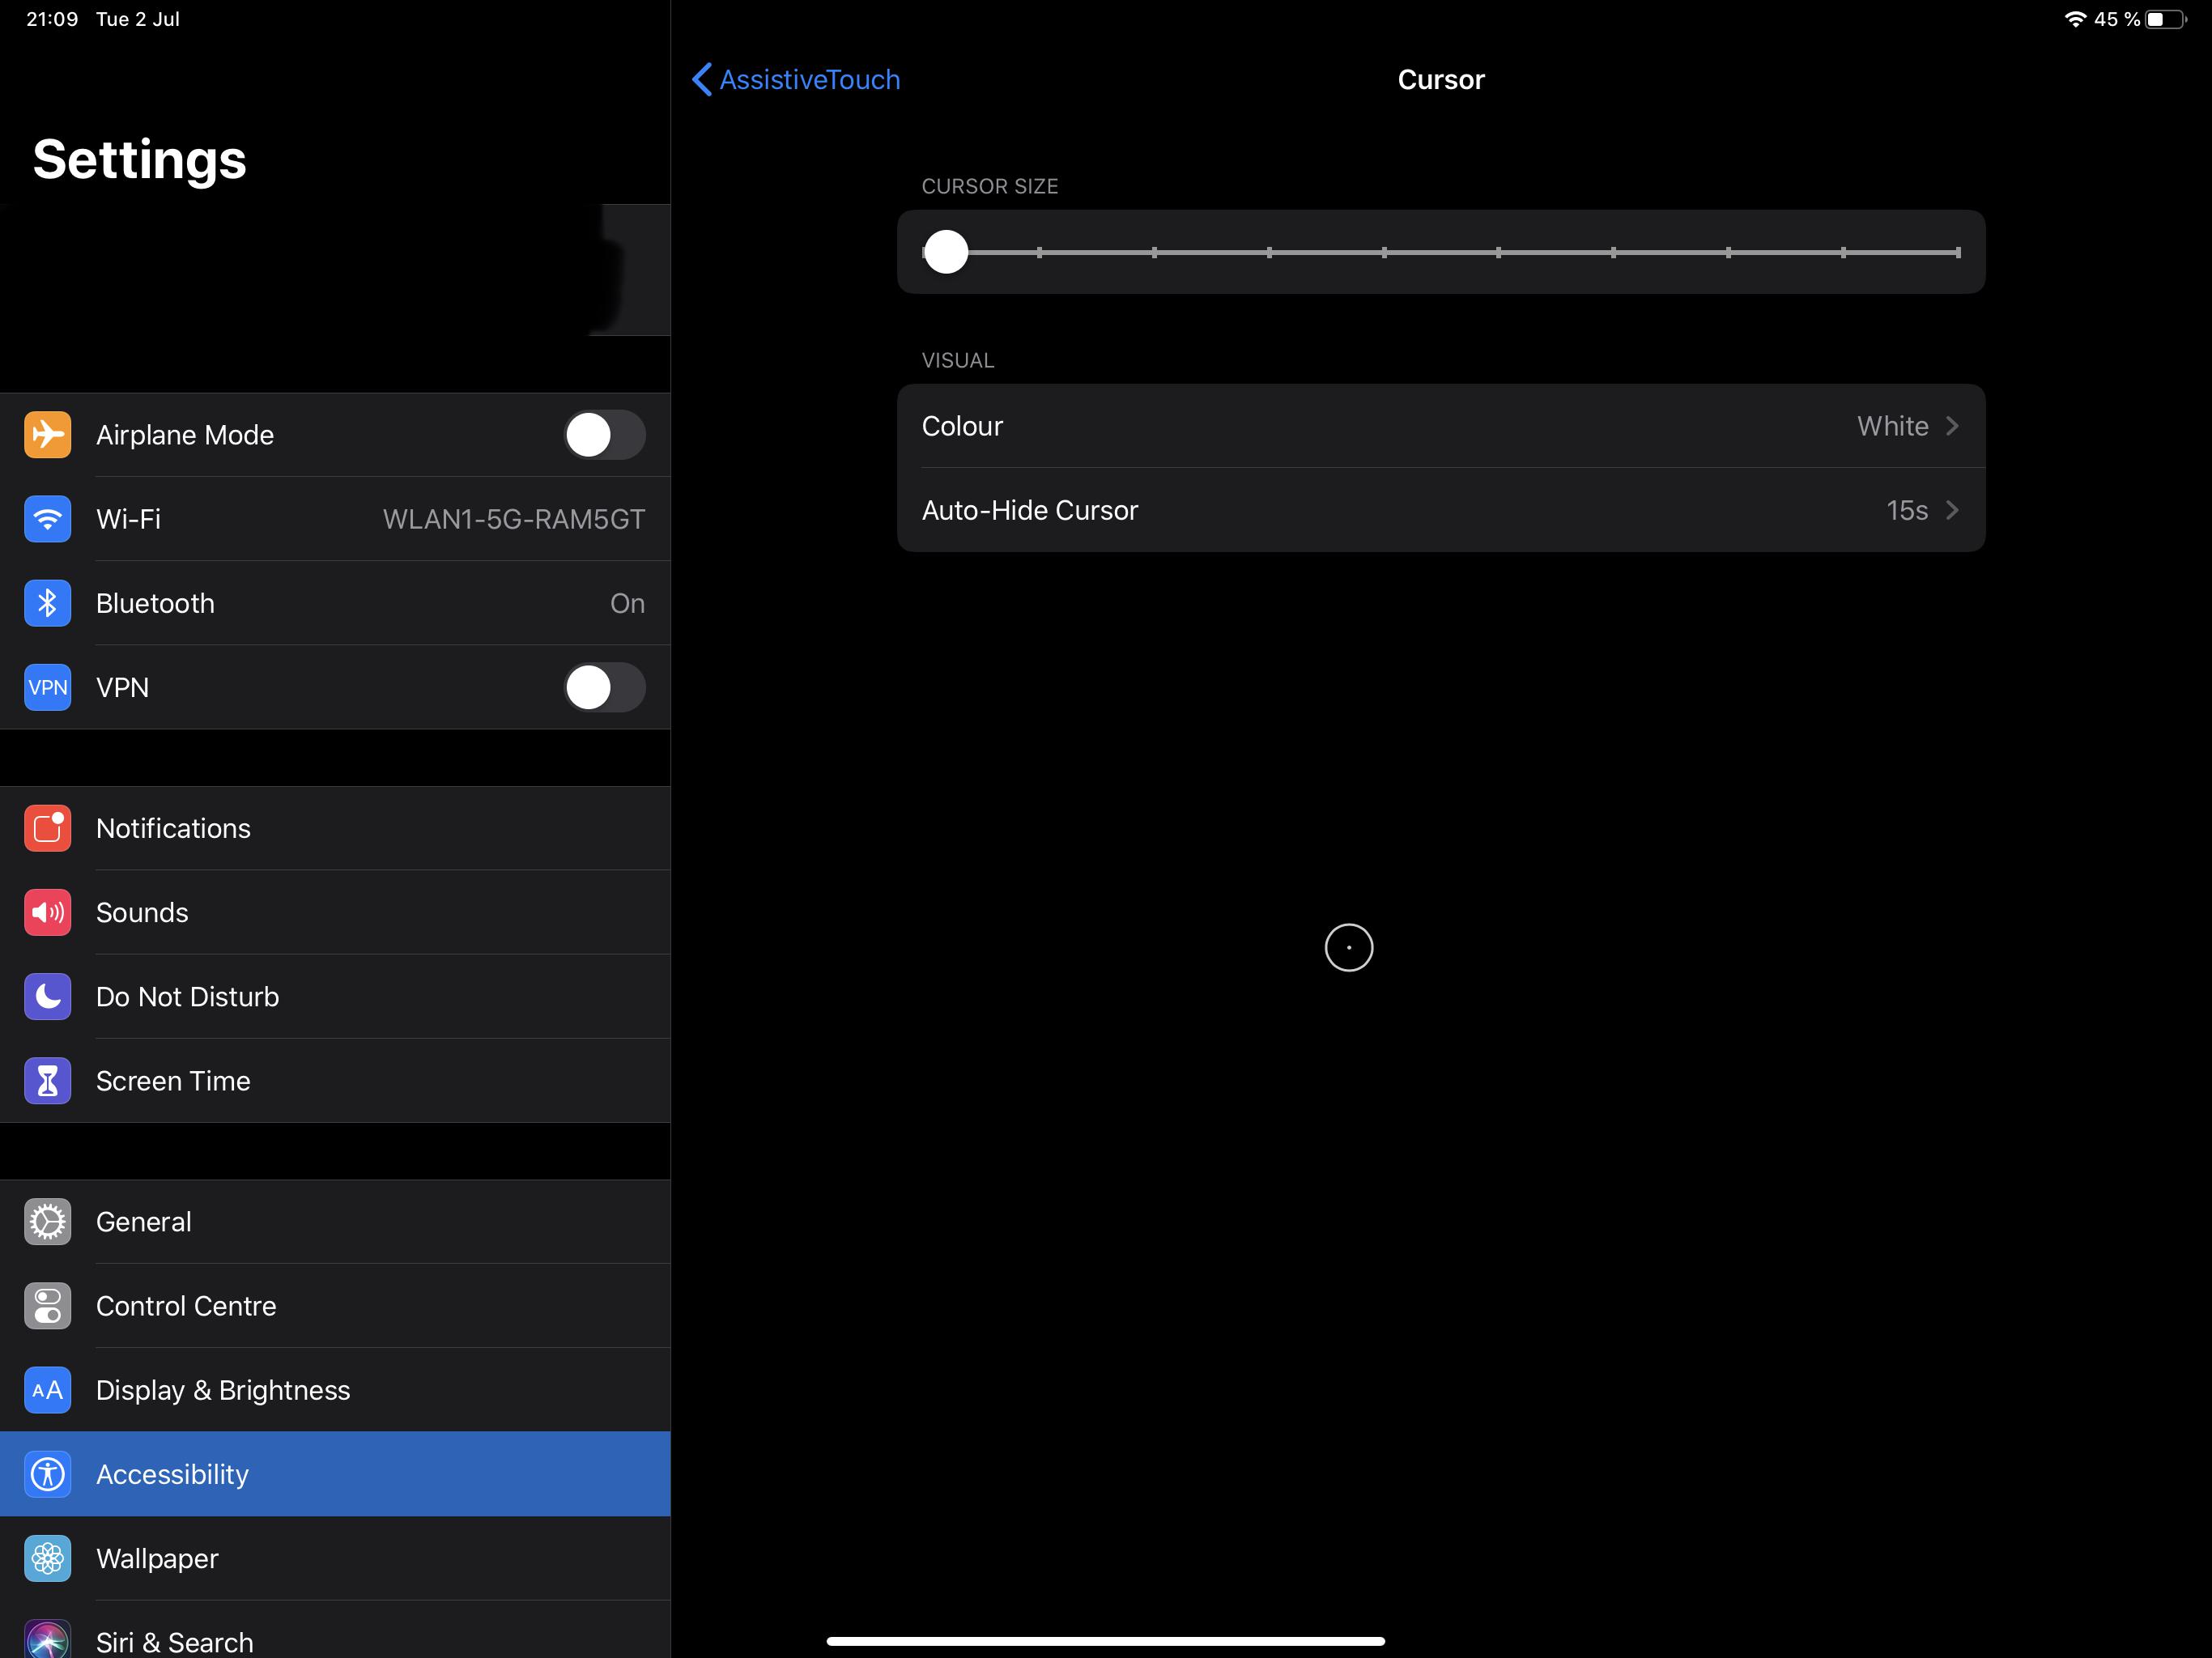Click the Sounds speaker icon
The image size is (2212, 1658).
[x=47, y=912]
